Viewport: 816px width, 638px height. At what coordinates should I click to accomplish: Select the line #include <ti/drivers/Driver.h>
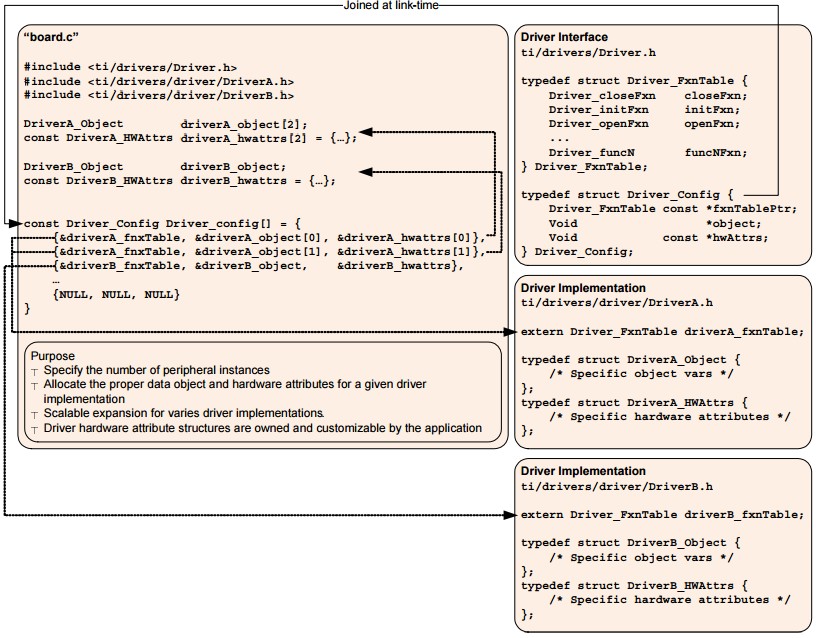tap(130, 67)
